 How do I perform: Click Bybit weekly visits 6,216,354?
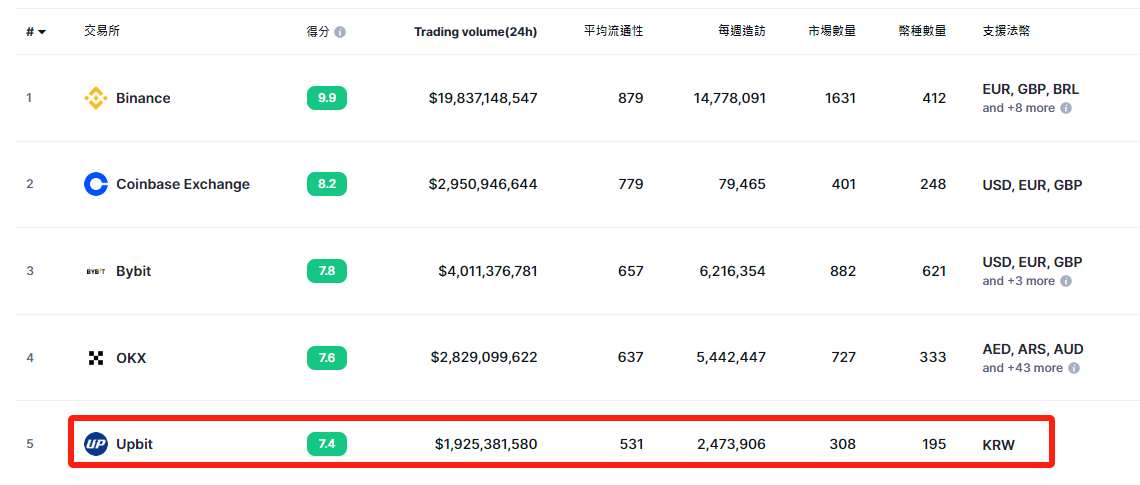[x=732, y=271]
